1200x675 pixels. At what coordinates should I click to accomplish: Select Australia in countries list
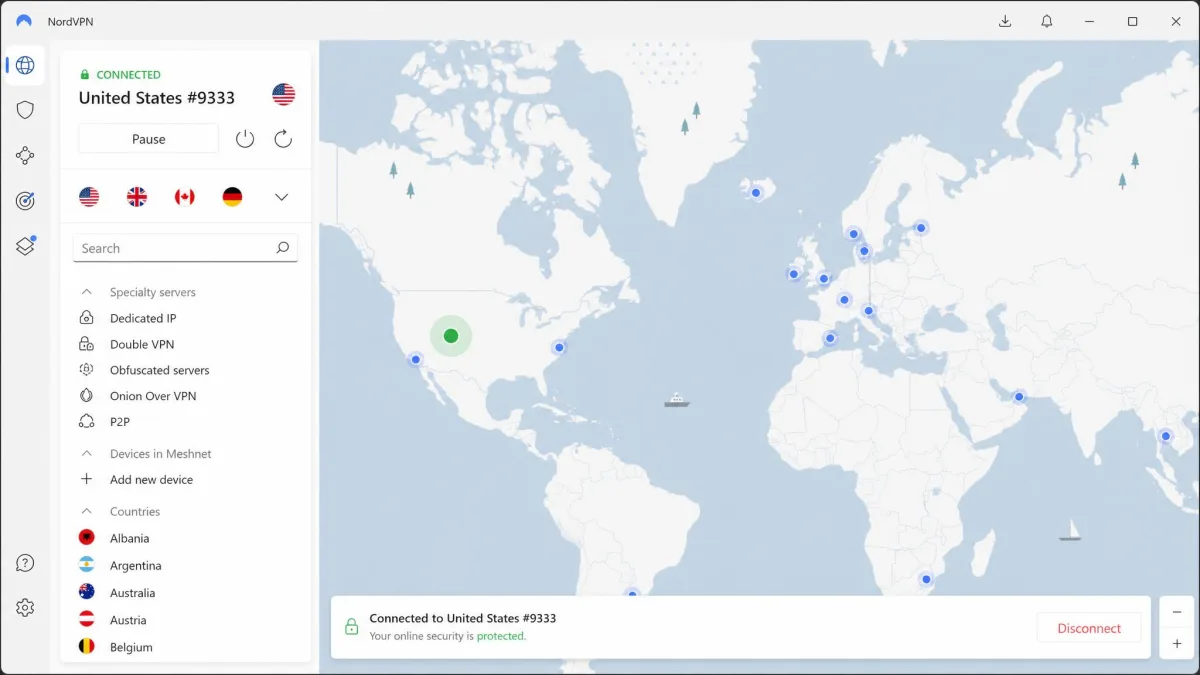132,592
